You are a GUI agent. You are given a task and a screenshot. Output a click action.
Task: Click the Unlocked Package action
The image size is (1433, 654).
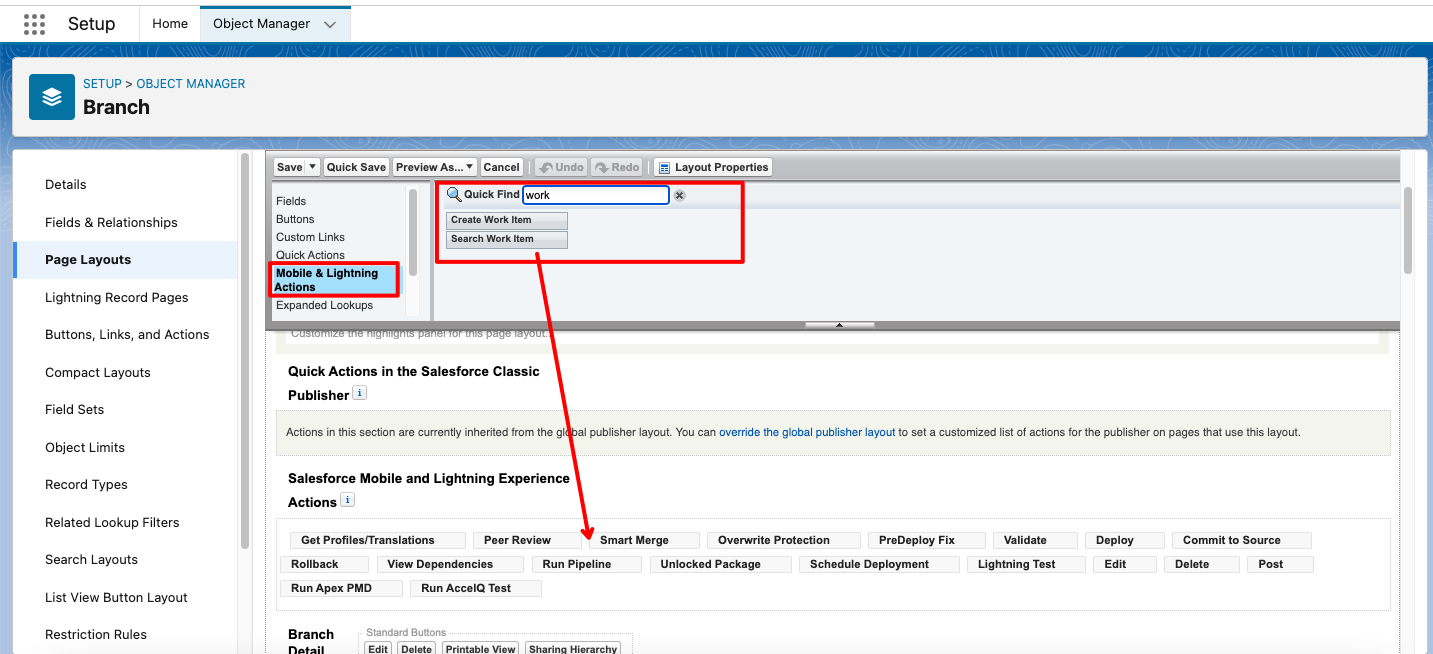(720, 564)
